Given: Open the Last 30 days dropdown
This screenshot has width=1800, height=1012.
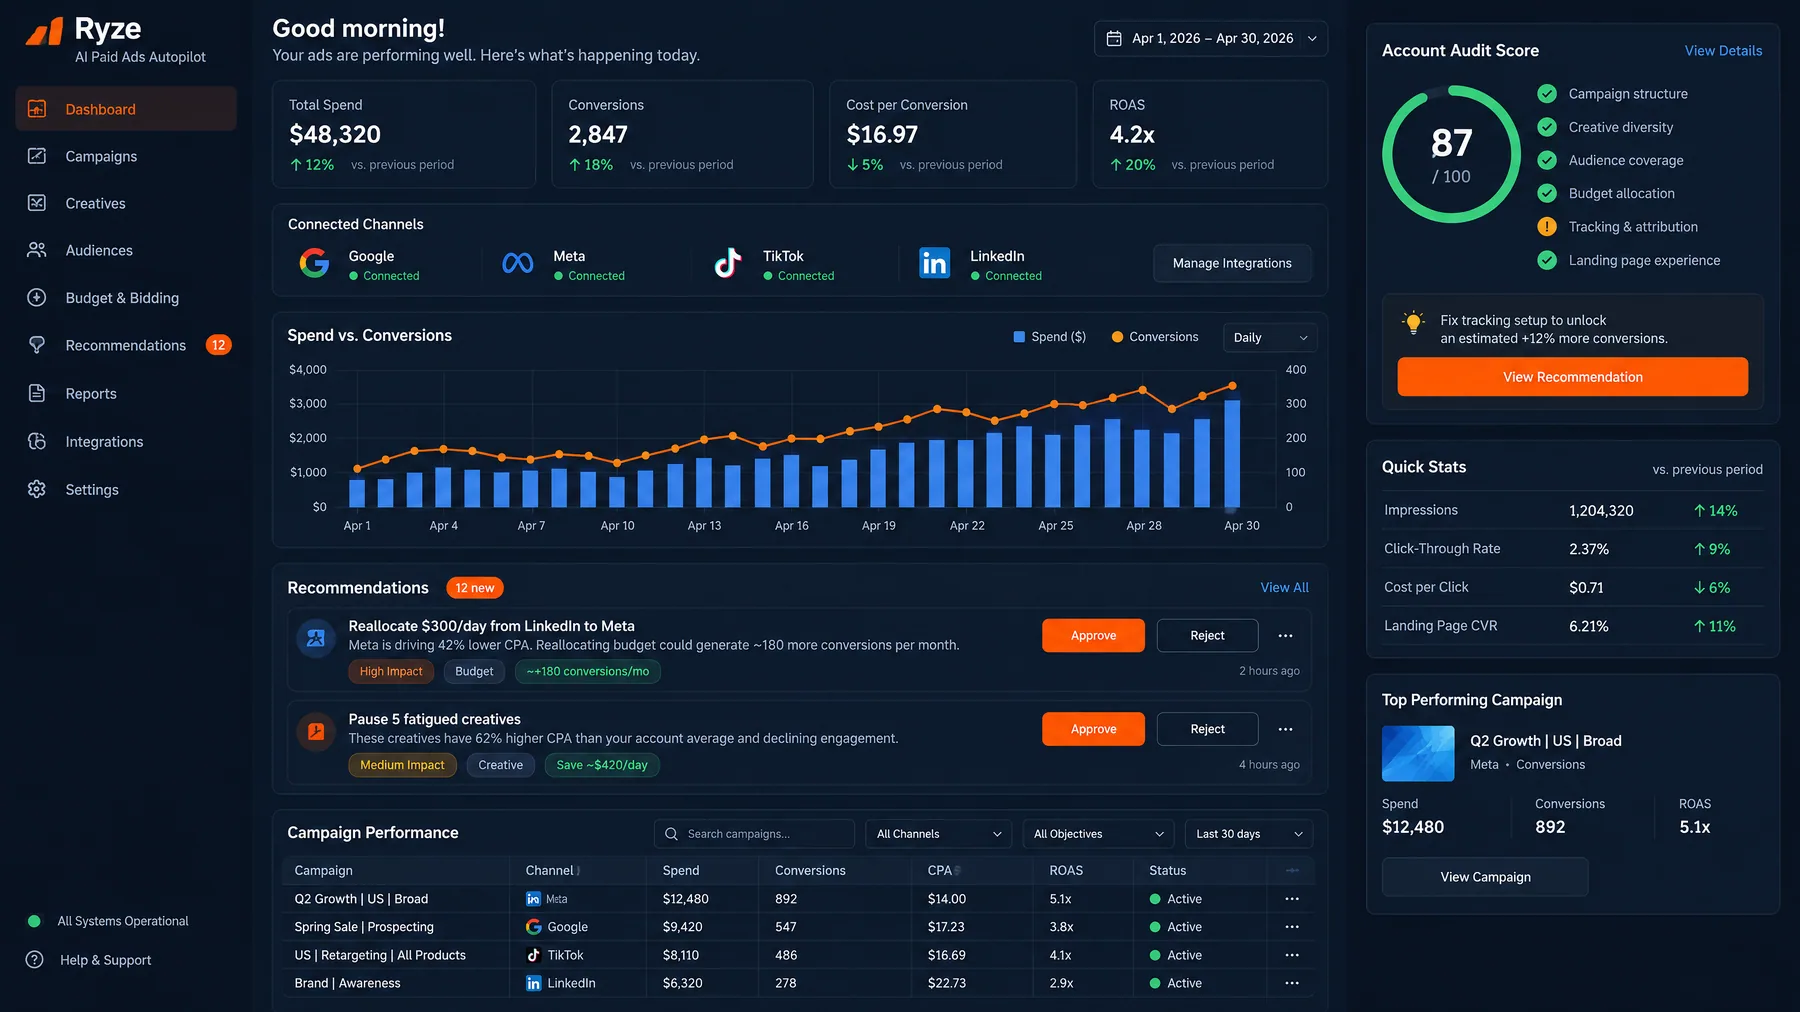Looking at the screenshot, I should coord(1249,834).
